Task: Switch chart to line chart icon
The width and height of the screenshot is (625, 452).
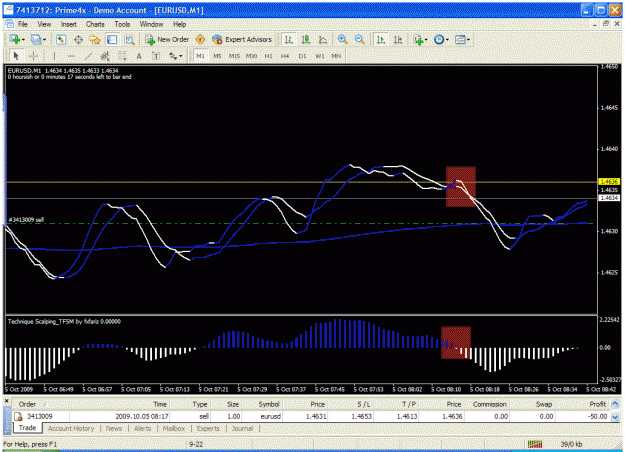Action: coord(323,39)
